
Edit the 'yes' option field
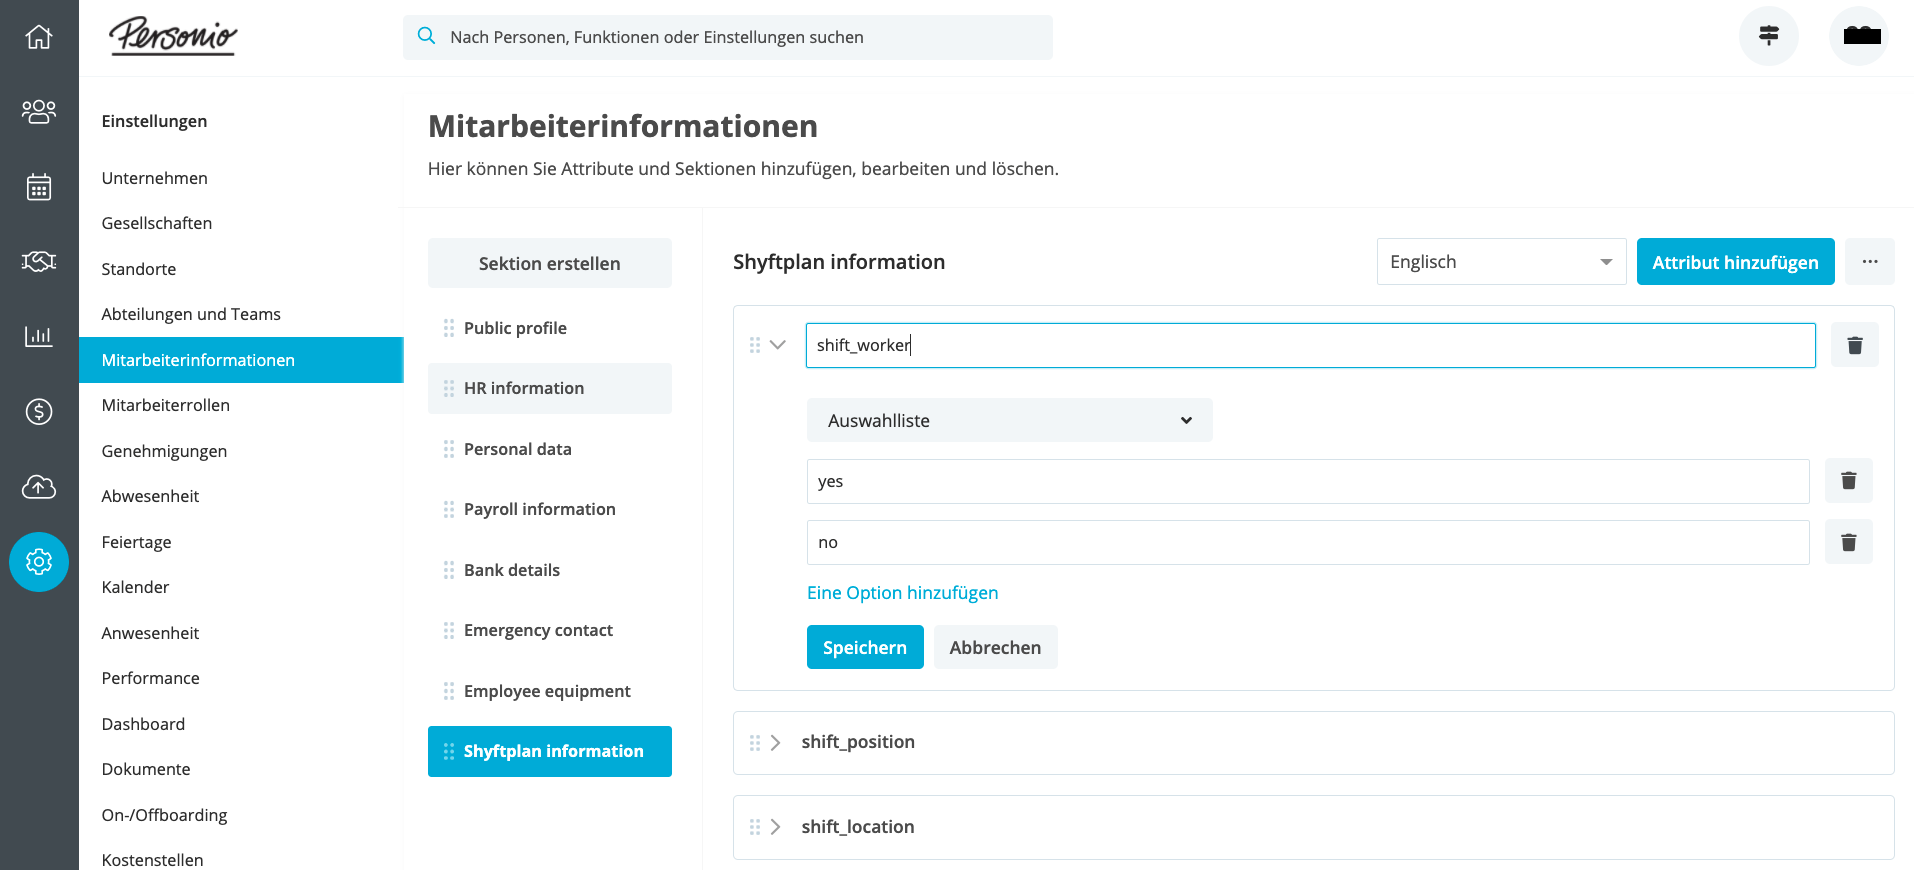tap(1308, 481)
